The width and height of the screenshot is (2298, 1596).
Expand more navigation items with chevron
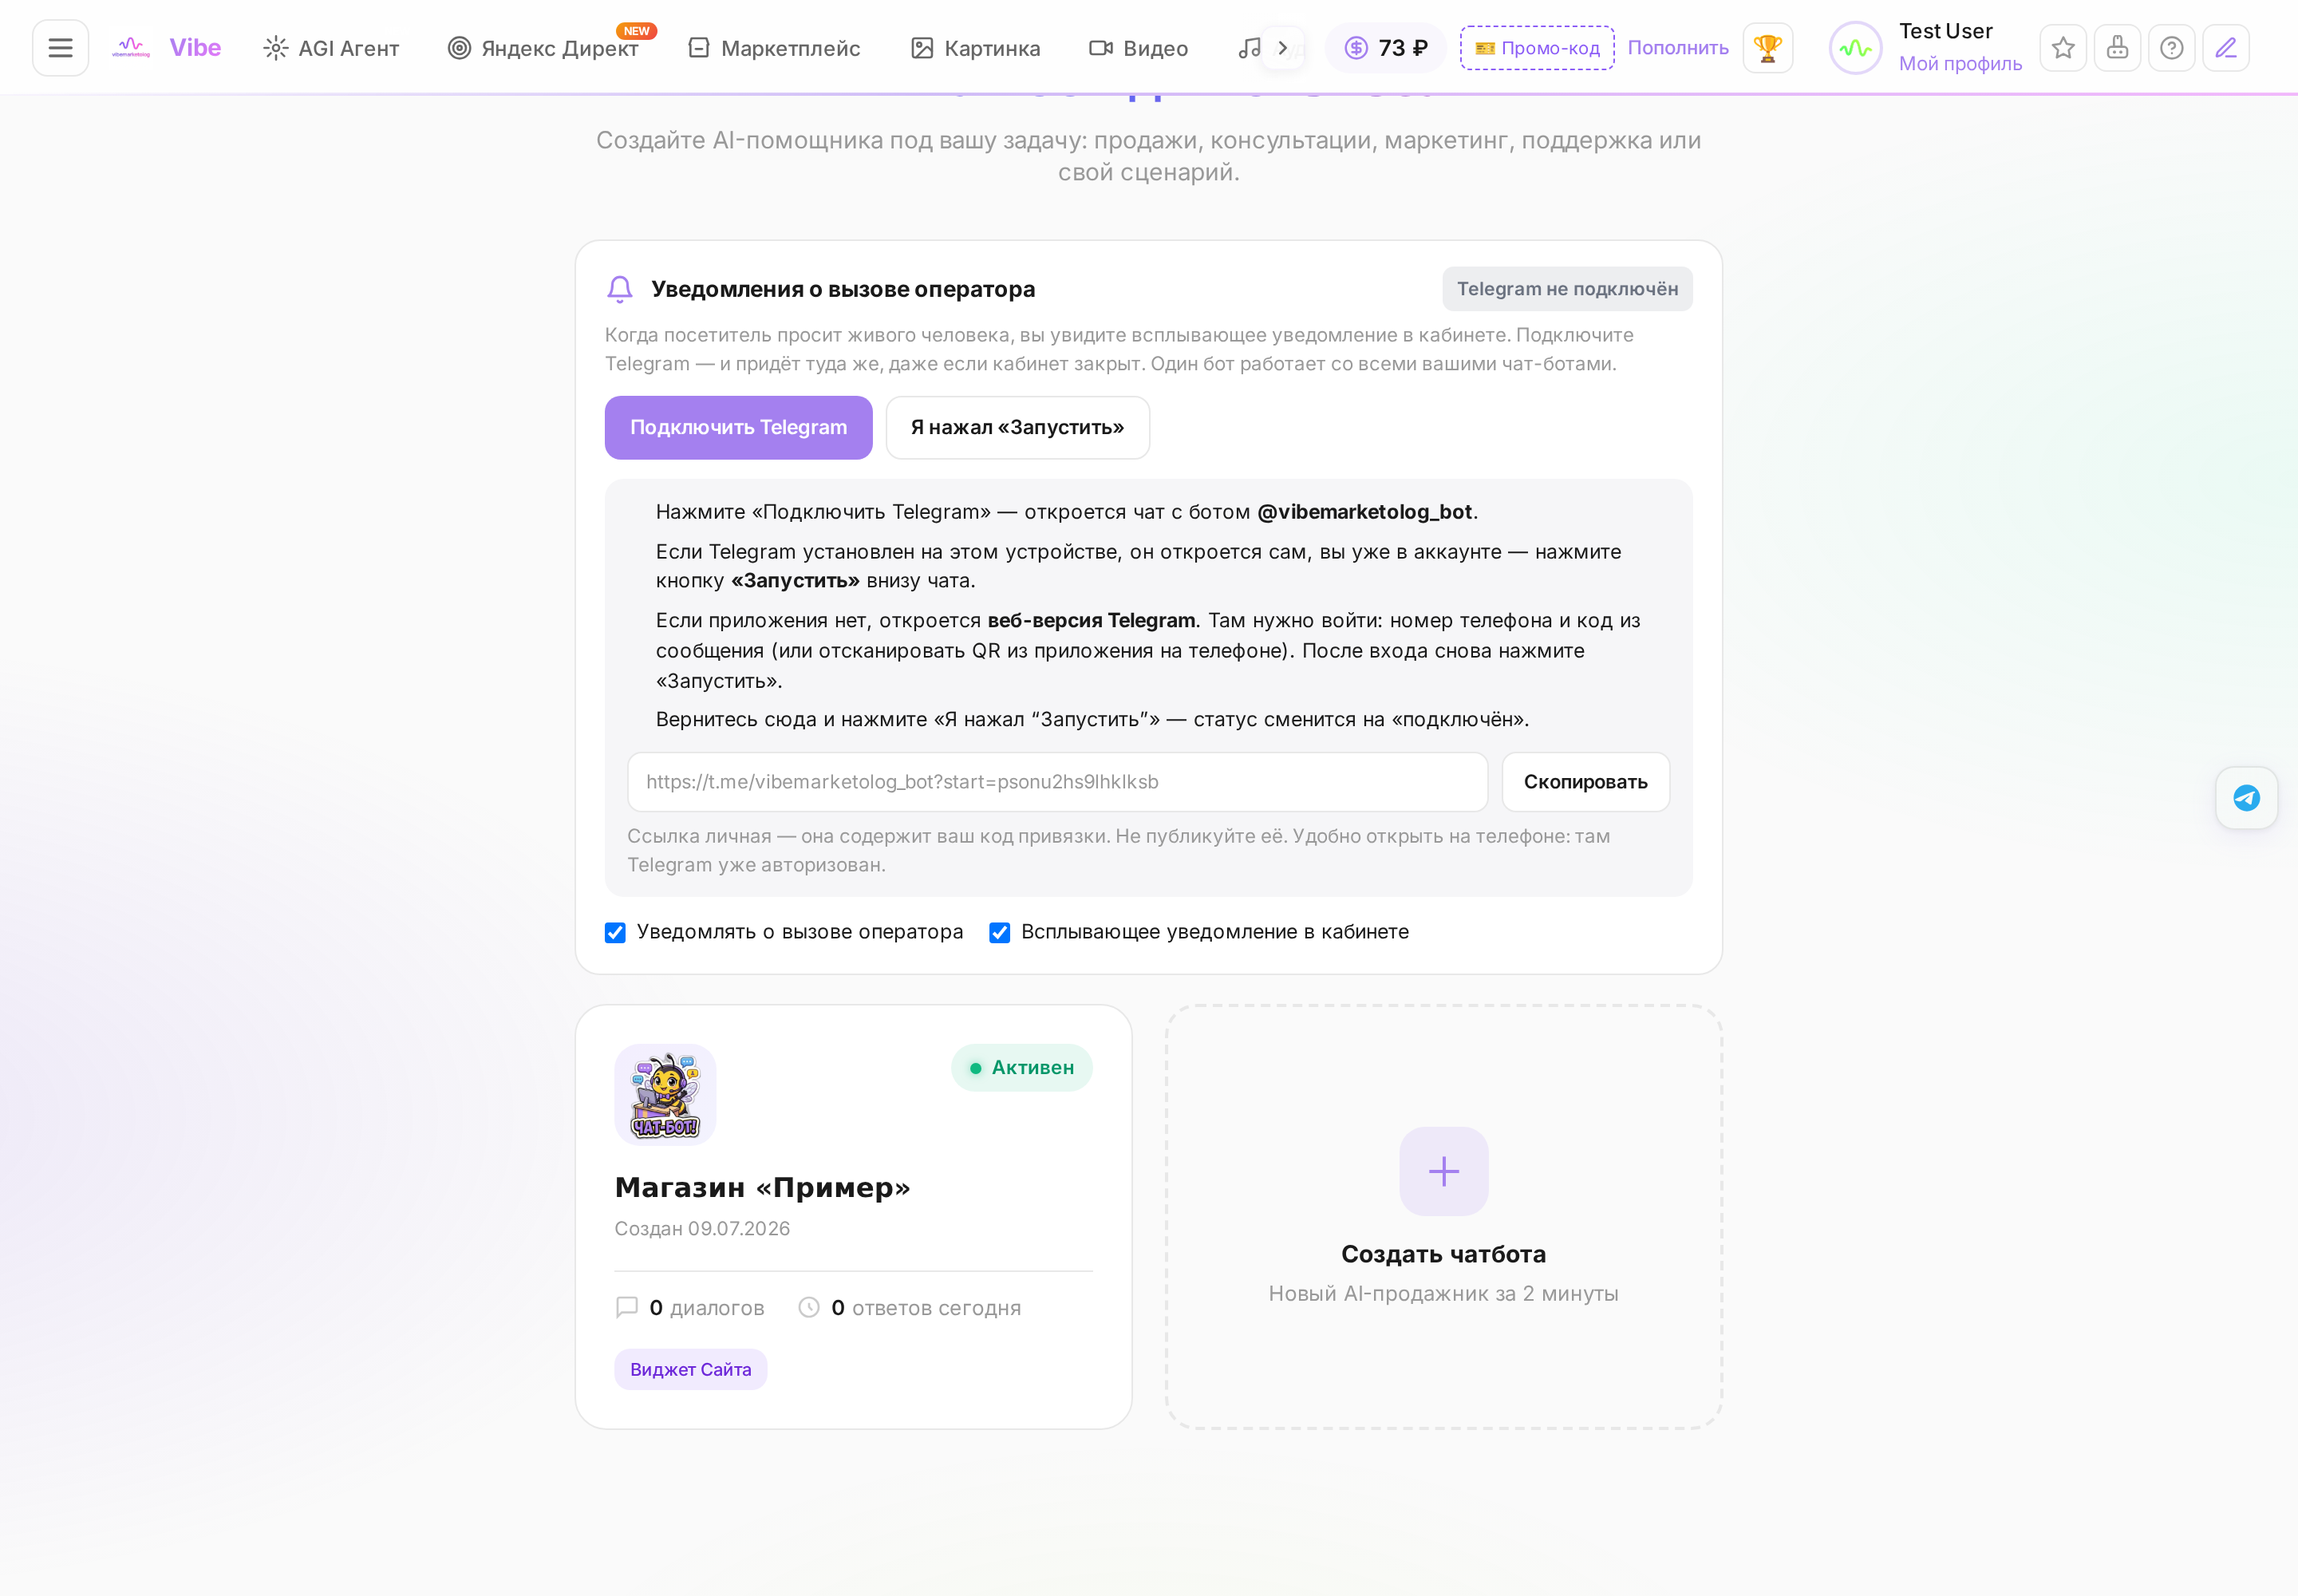(1283, 48)
